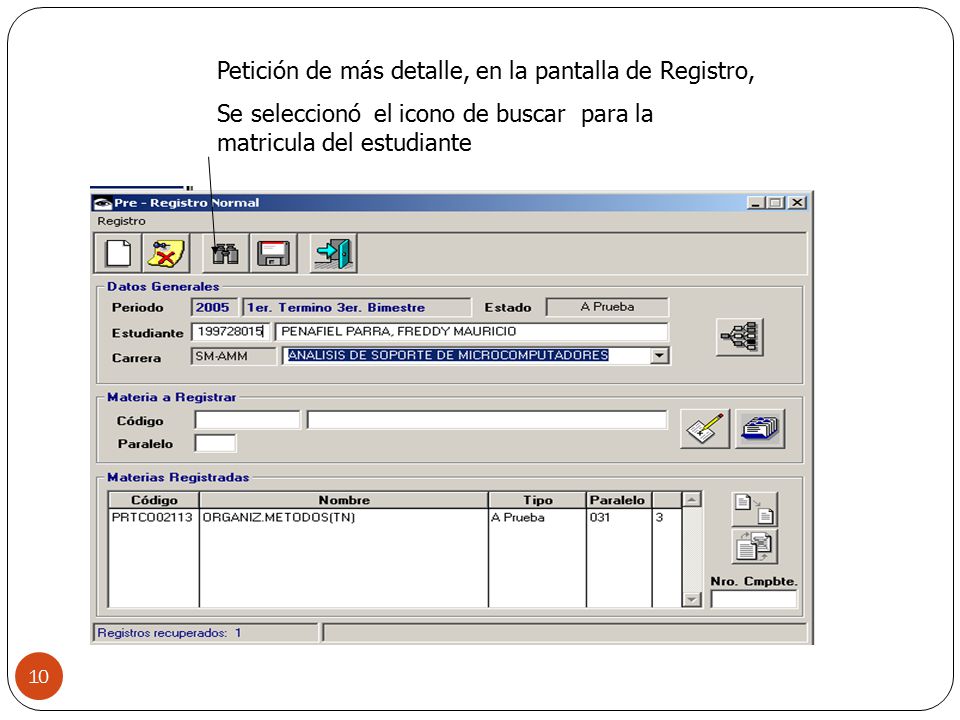Click the hierarchy tree diagram button
This screenshot has width=960, height=720.
point(740,337)
